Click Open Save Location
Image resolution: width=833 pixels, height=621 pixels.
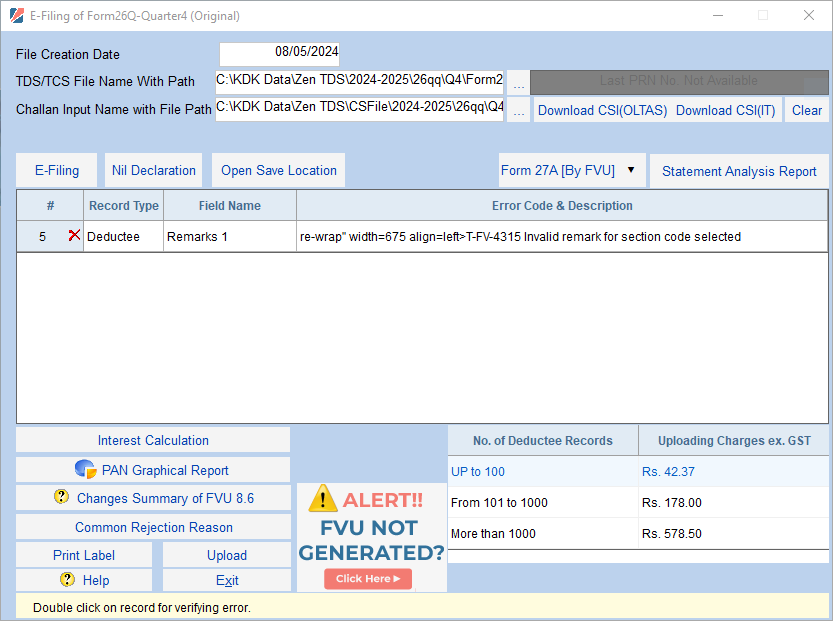click(278, 171)
